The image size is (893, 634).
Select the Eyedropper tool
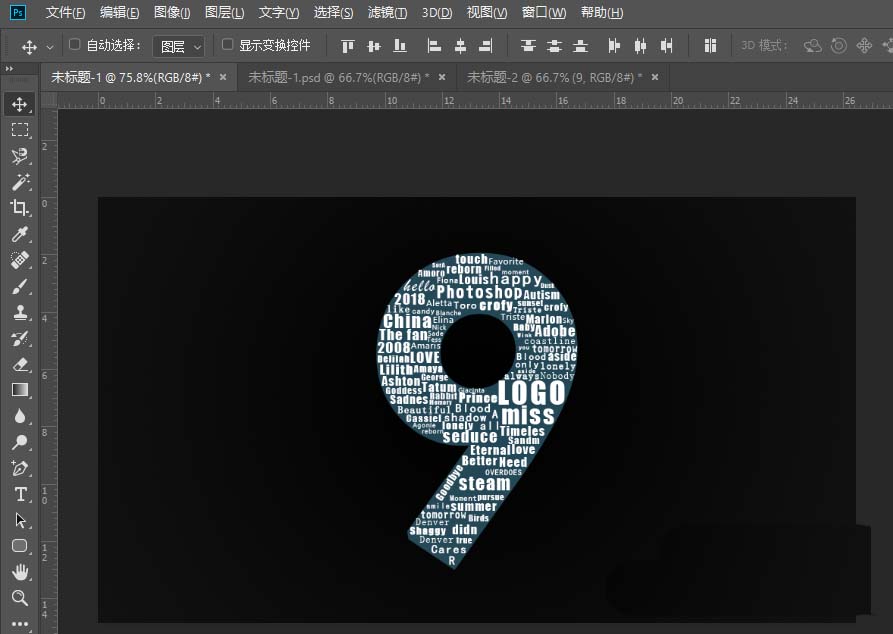(20, 234)
